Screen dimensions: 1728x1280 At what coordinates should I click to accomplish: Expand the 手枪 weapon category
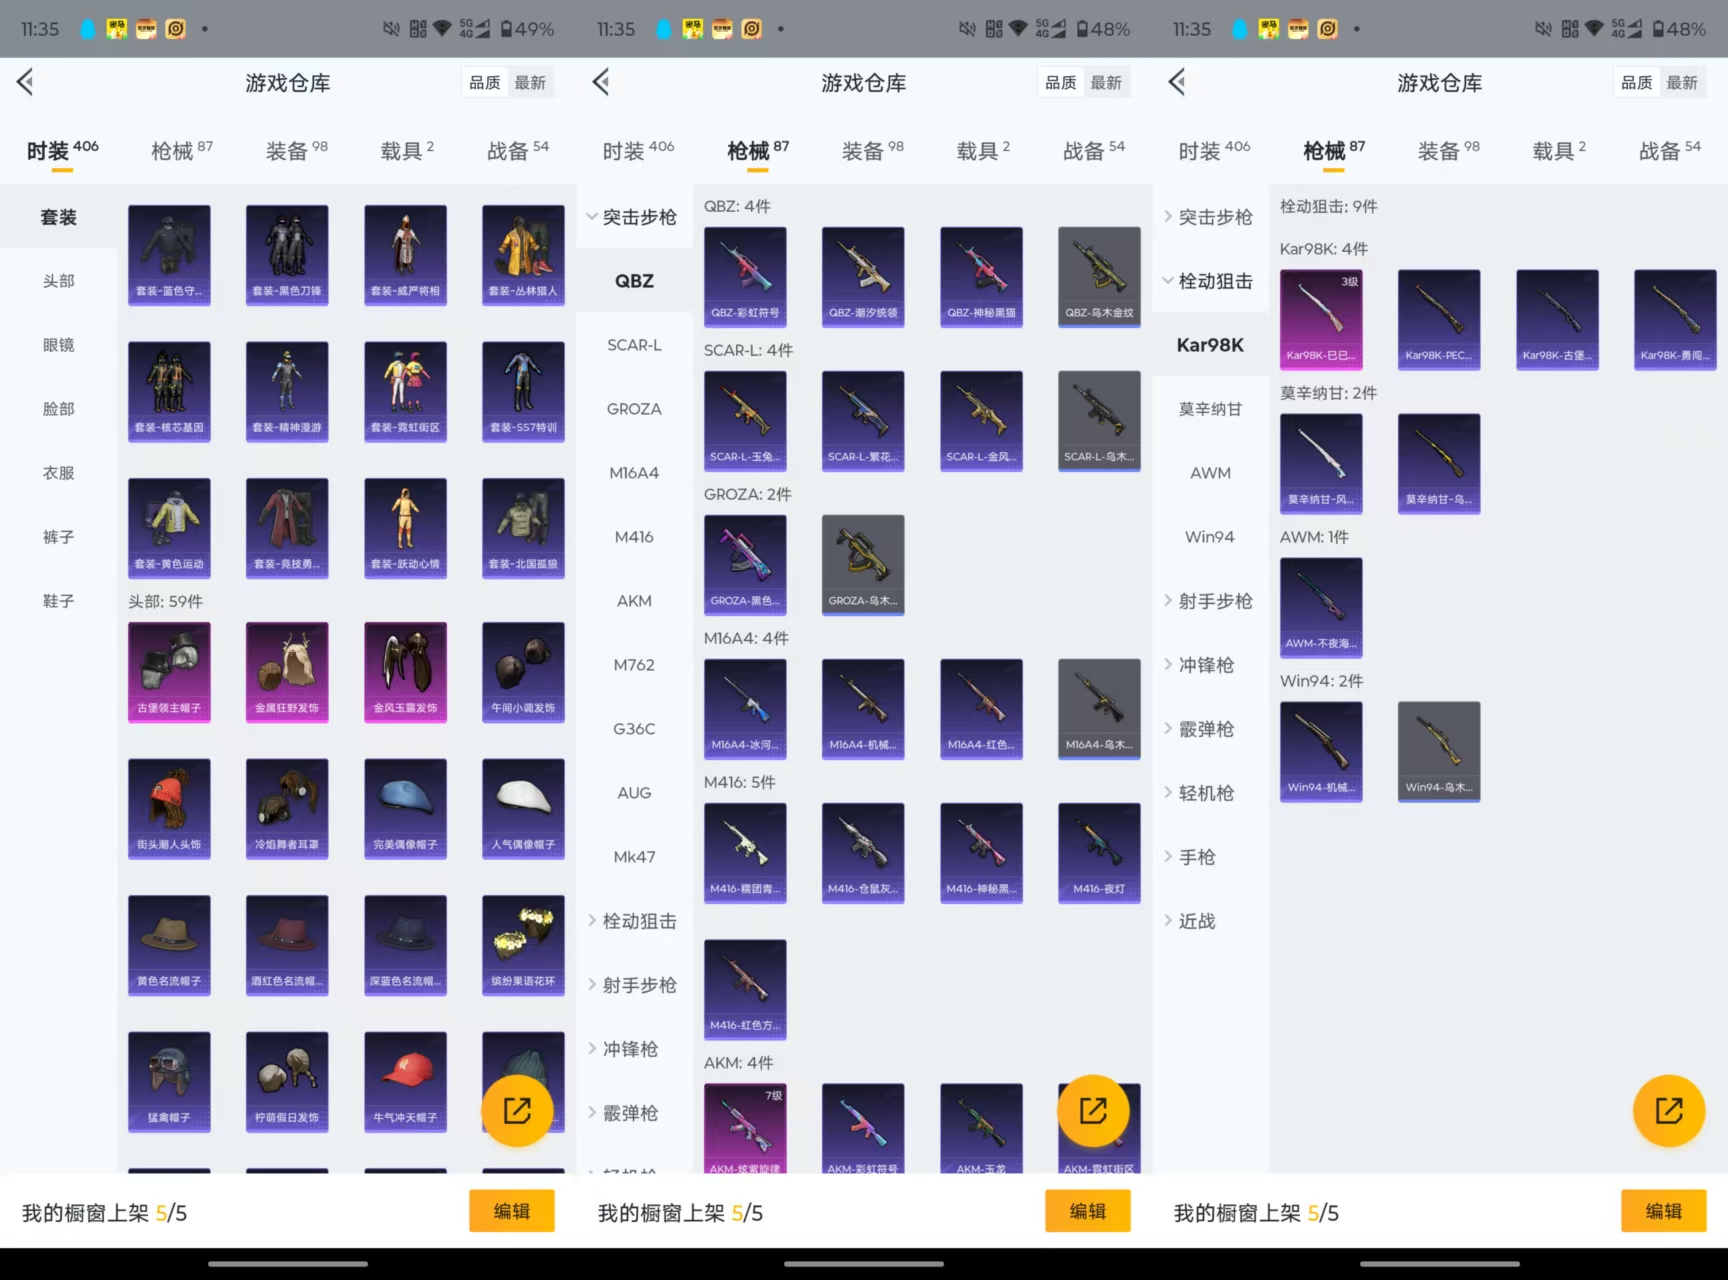[x=1196, y=857]
